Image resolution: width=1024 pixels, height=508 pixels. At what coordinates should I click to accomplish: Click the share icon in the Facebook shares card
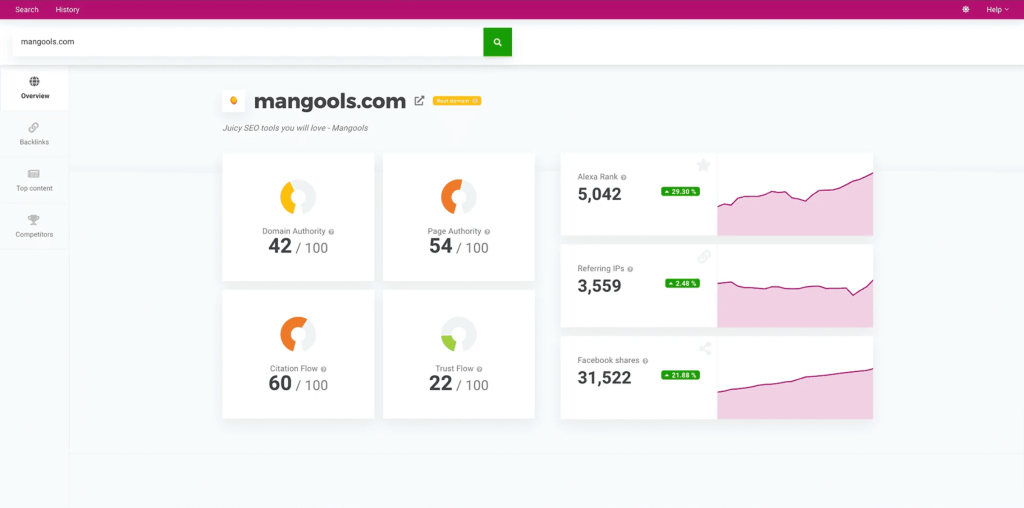[x=705, y=349]
